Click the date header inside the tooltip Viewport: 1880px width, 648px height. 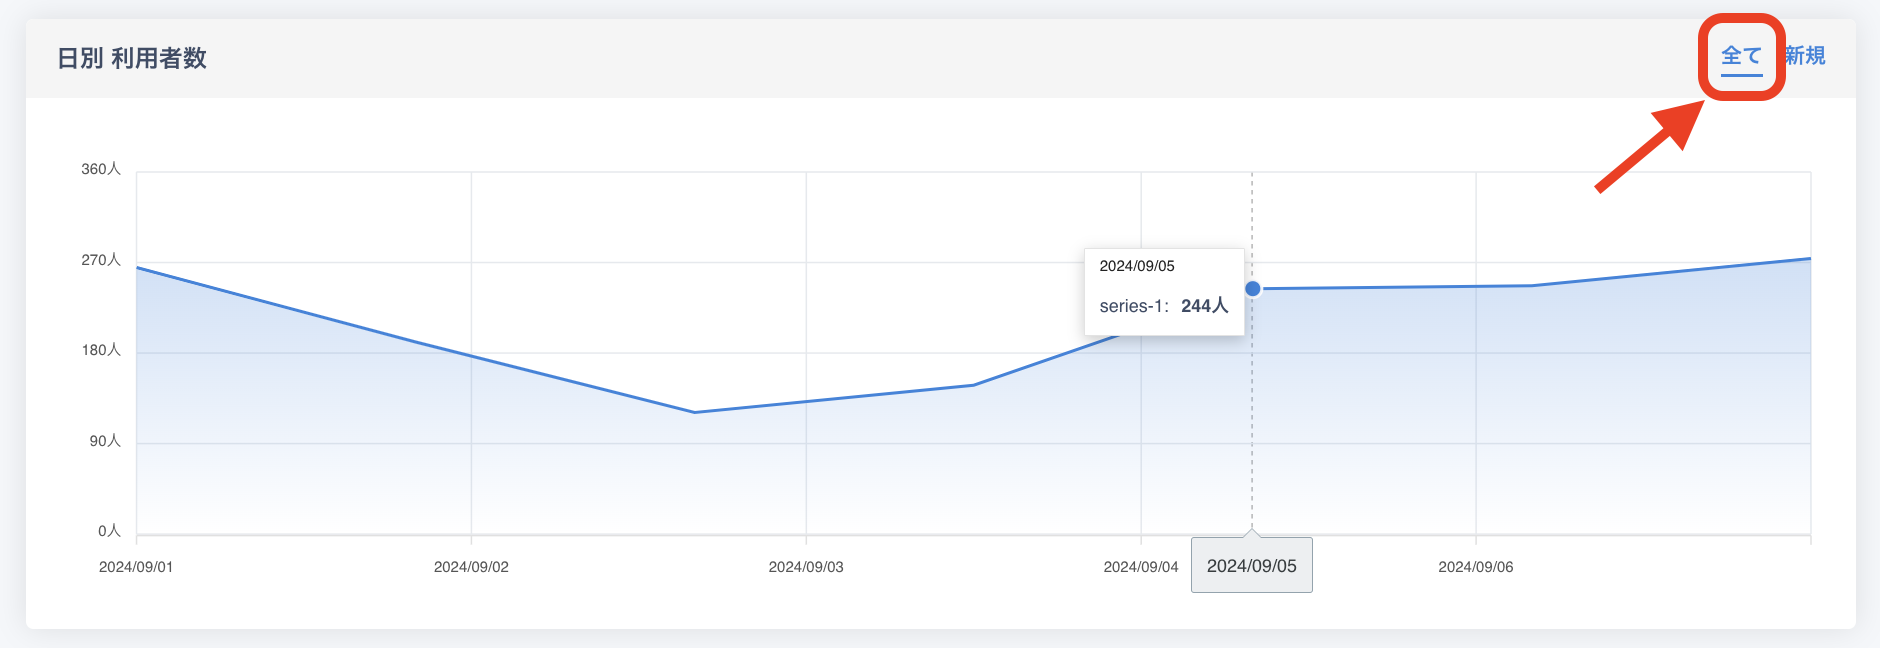click(x=1137, y=266)
